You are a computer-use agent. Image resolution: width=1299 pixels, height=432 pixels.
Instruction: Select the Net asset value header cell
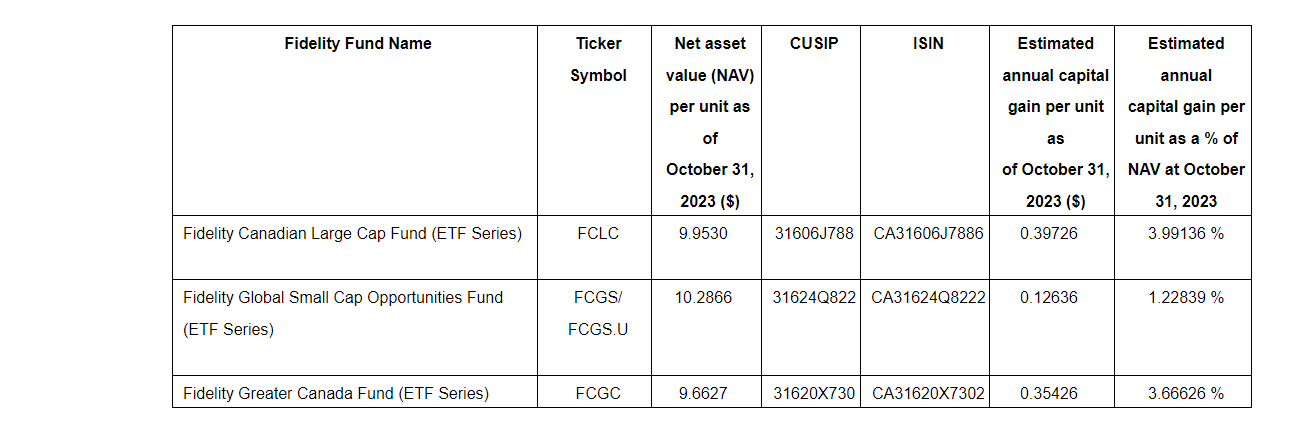710,122
